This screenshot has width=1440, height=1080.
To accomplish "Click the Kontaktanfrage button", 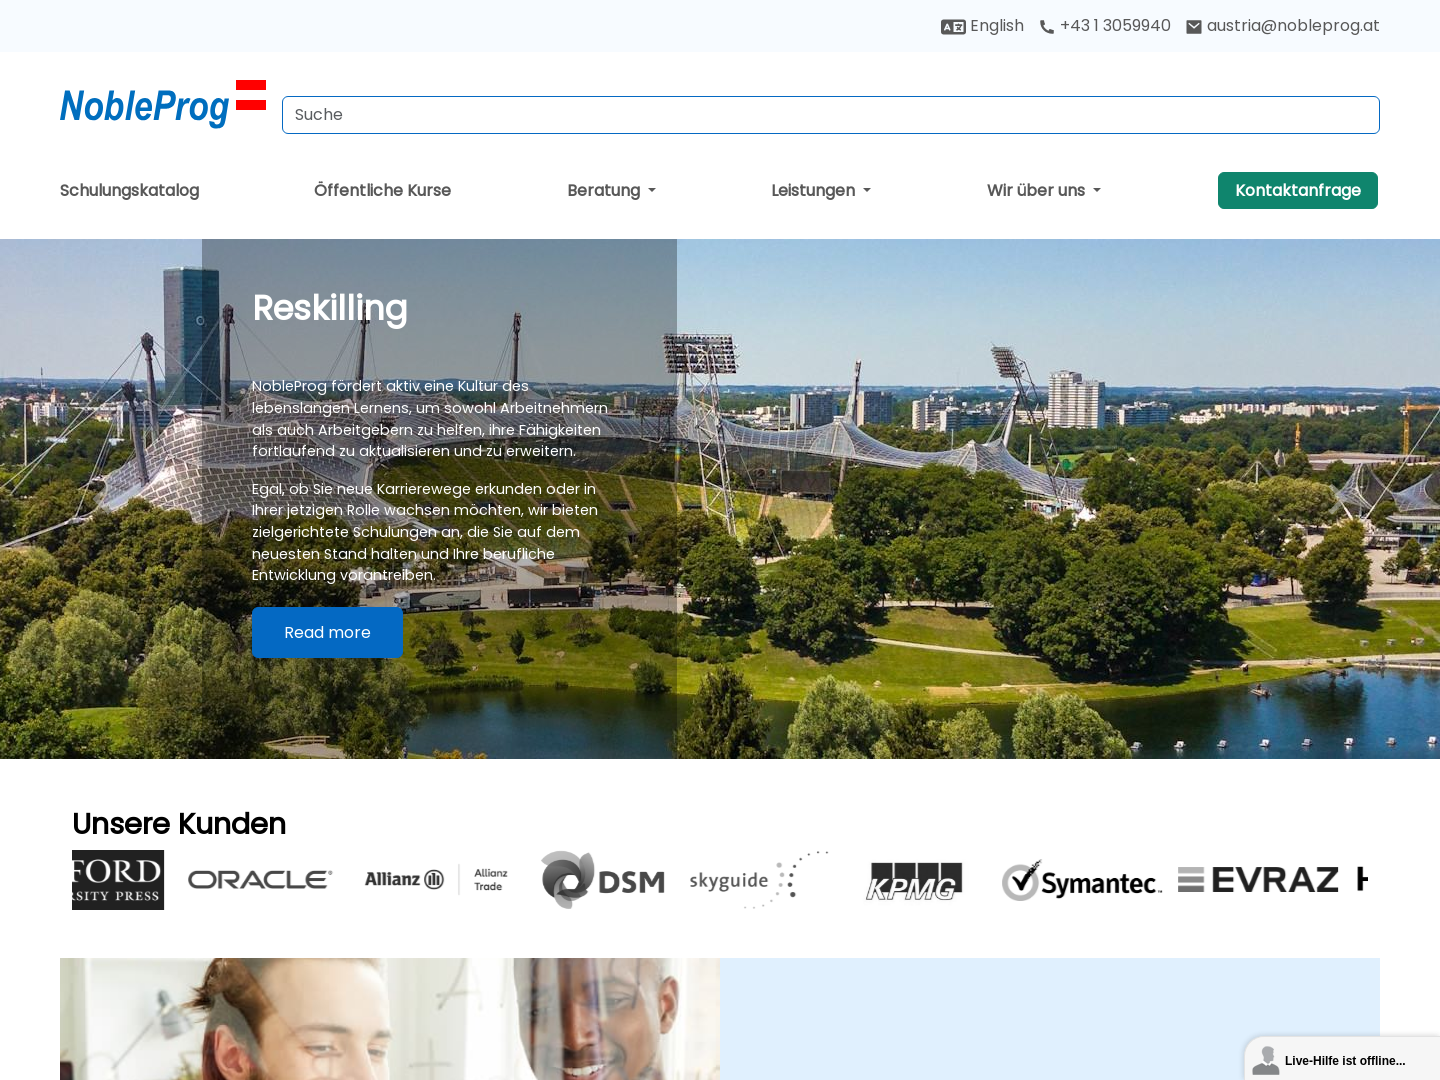I will tap(1298, 190).
